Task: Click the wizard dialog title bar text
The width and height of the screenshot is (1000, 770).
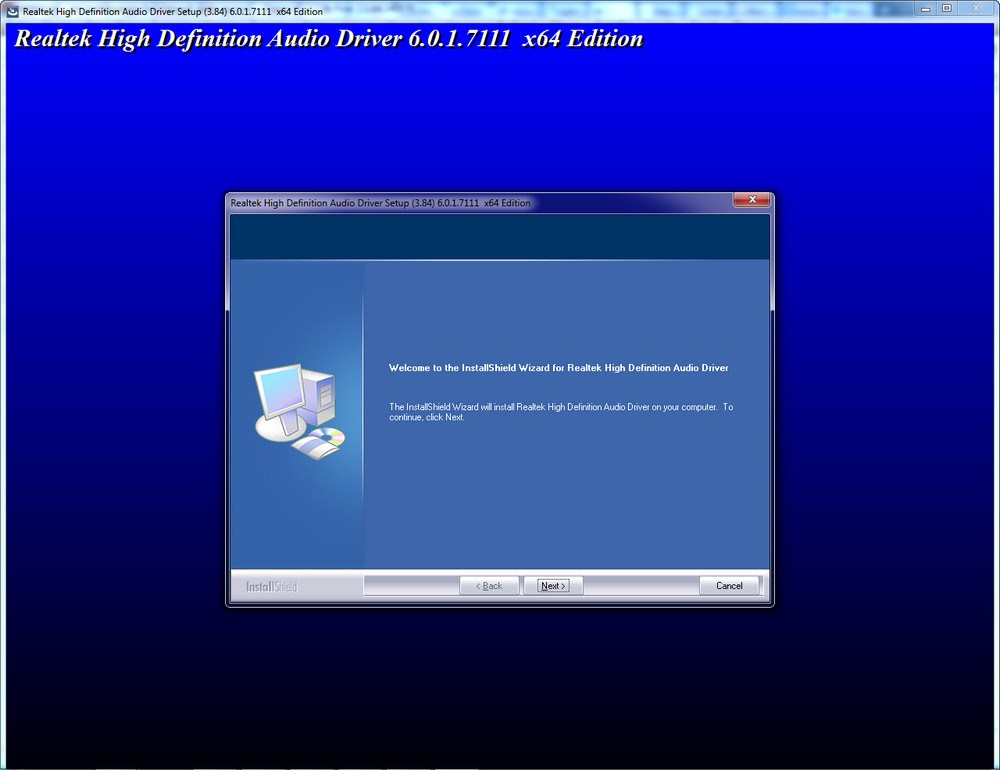Action: 380,202
